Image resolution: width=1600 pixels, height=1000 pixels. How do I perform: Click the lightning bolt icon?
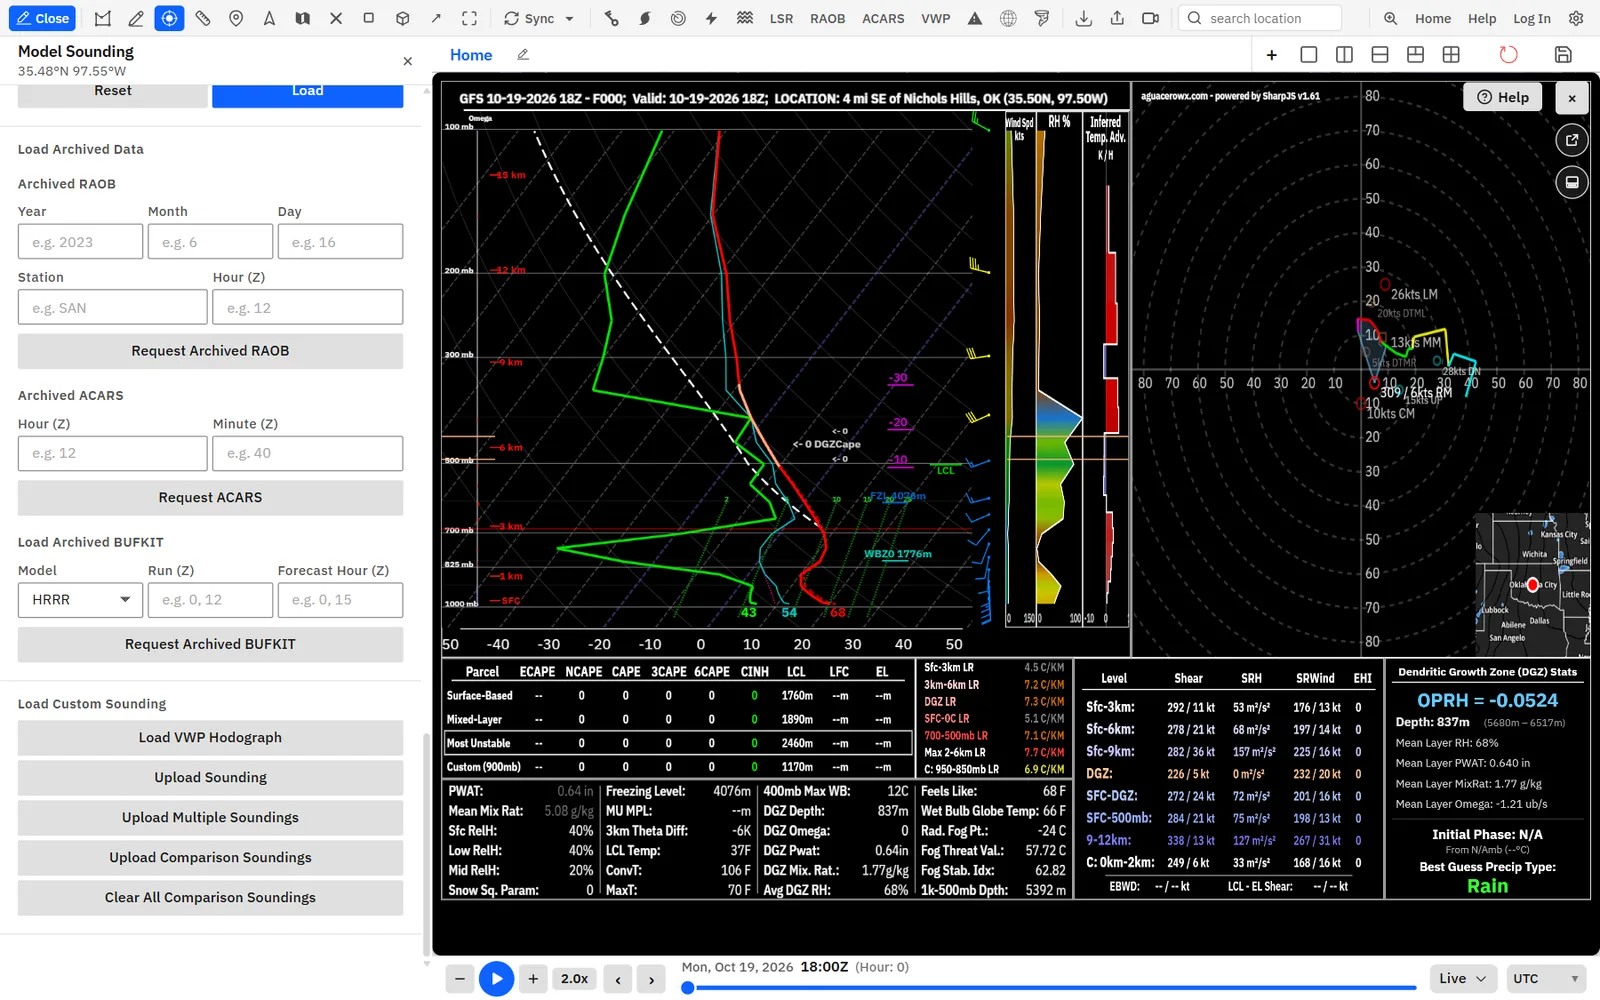pyautogui.click(x=711, y=18)
